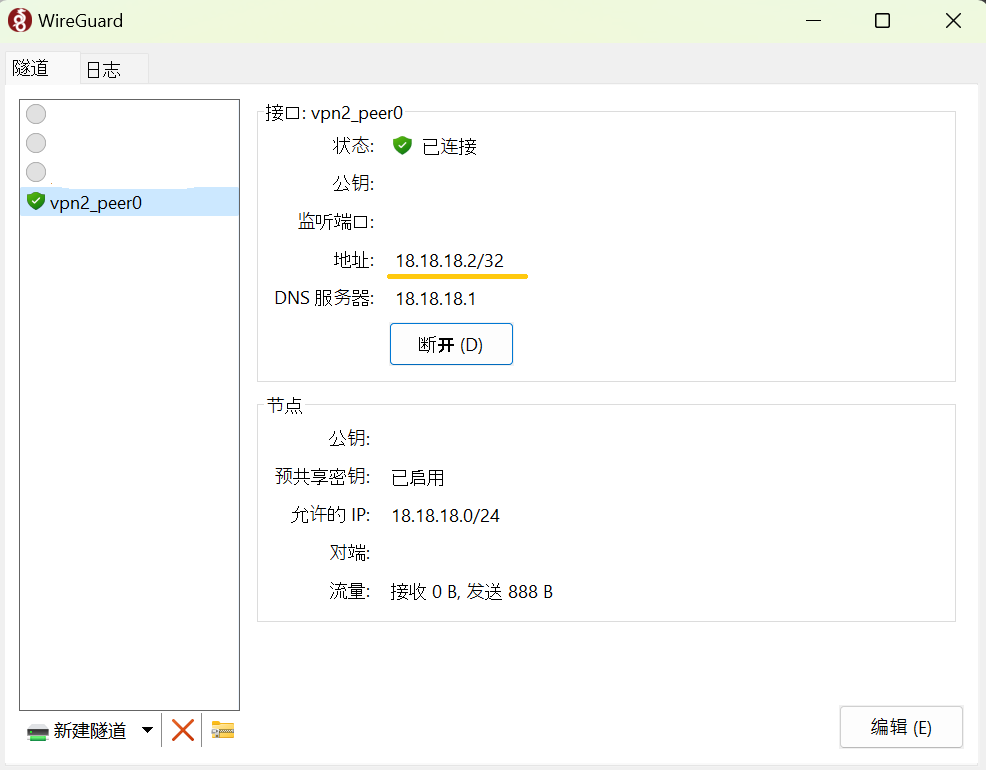The image size is (986, 770).
Task: Click the green connected shield next to 已连接
Action: click(402, 146)
